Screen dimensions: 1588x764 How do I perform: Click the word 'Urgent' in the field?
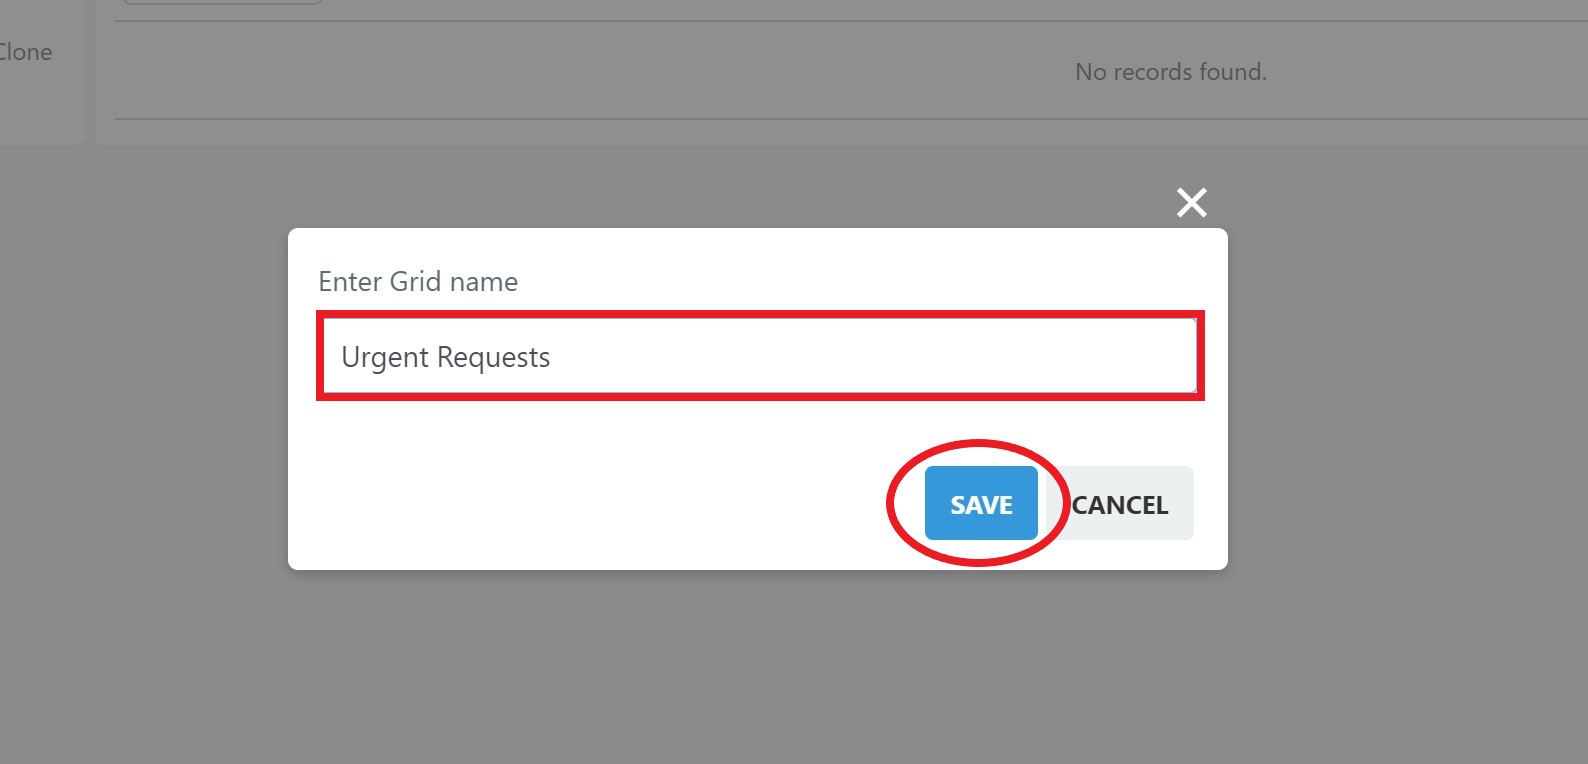pyautogui.click(x=385, y=358)
